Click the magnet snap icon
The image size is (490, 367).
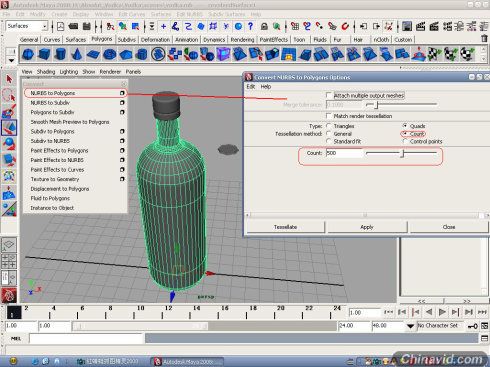click(345, 26)
